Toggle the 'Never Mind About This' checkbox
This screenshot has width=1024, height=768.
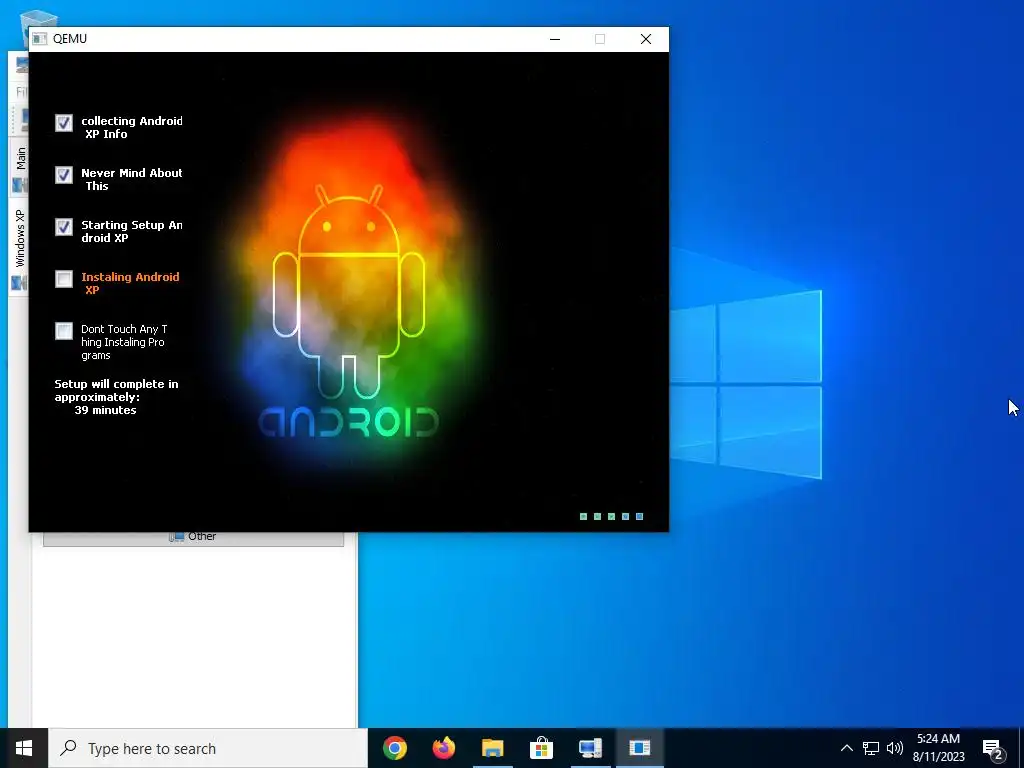tap(64, 175)
